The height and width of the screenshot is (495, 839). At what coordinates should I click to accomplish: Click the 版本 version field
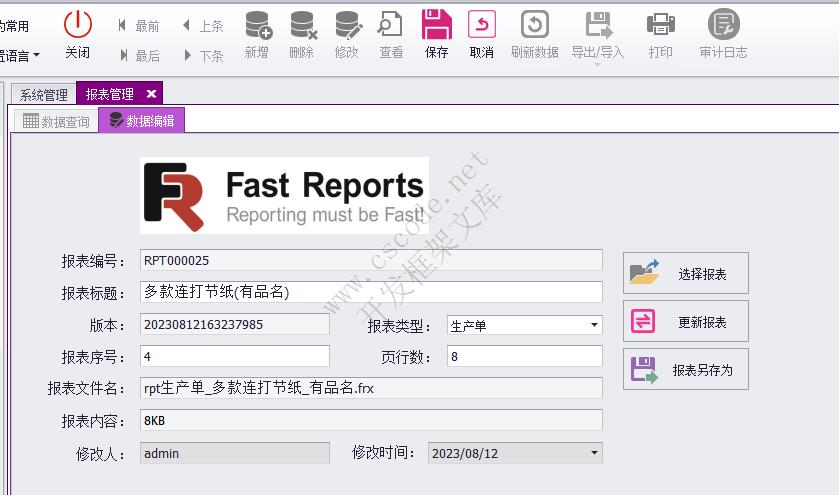click(234, 324)
